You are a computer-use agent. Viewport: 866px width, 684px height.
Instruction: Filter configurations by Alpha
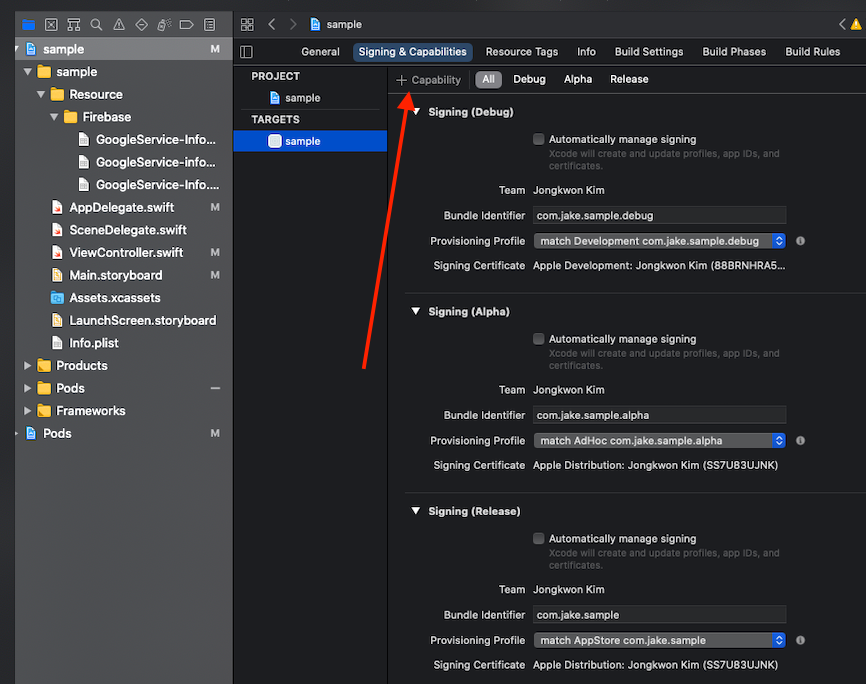(578, 80)
